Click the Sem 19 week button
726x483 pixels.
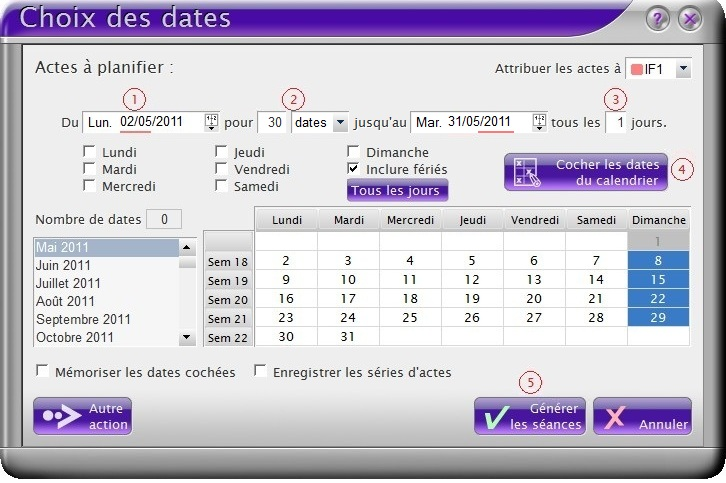tap(228, 281)
